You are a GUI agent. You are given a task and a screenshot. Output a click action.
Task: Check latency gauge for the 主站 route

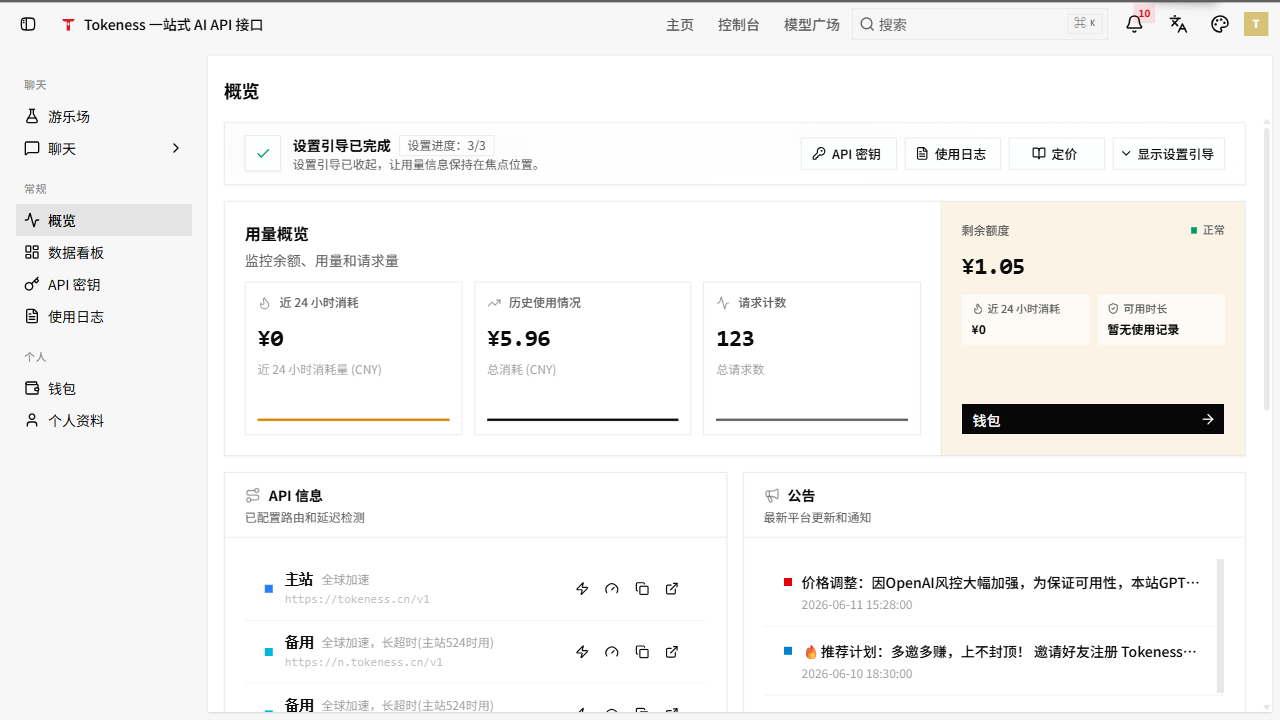pyautogui.click(x=612, y=589)
